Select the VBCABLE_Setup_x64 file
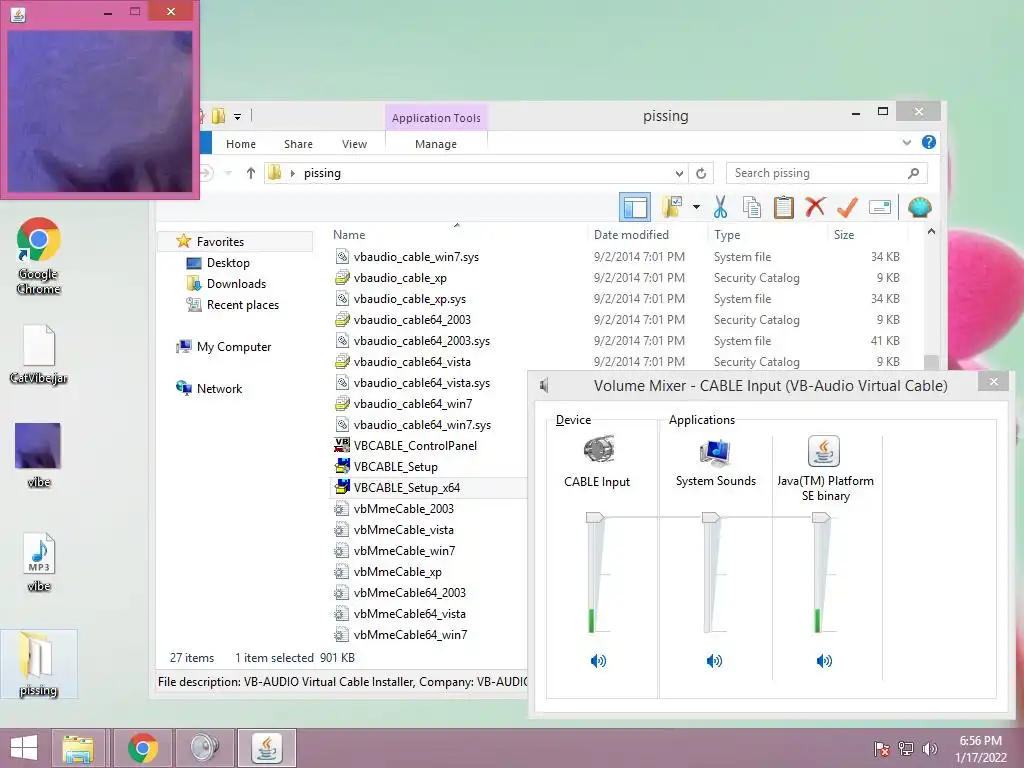This screenshot has width=1024, height=768. (x=406, y=487)
